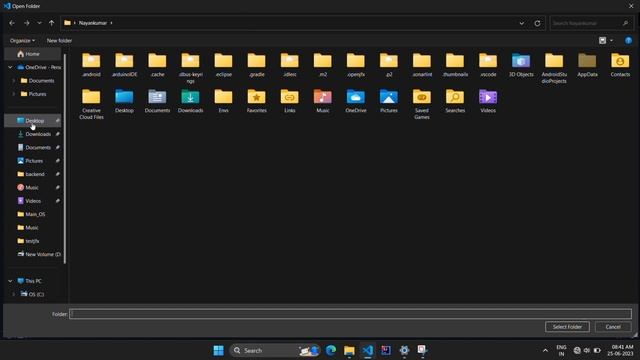Open the Links folder
Viewport: 640px width, 360px height.
click(x=289, y=101)
